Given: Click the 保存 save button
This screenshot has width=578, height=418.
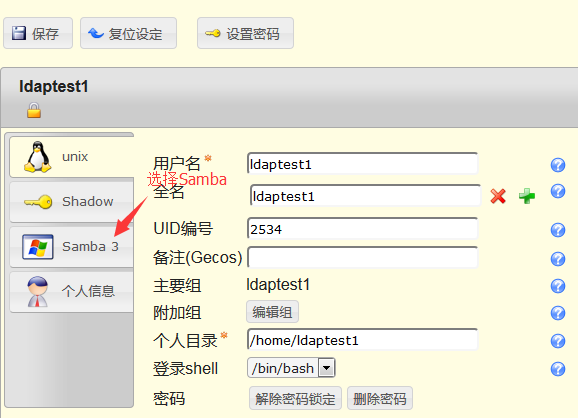Looking at the screenshot, I should coord(38,33).
